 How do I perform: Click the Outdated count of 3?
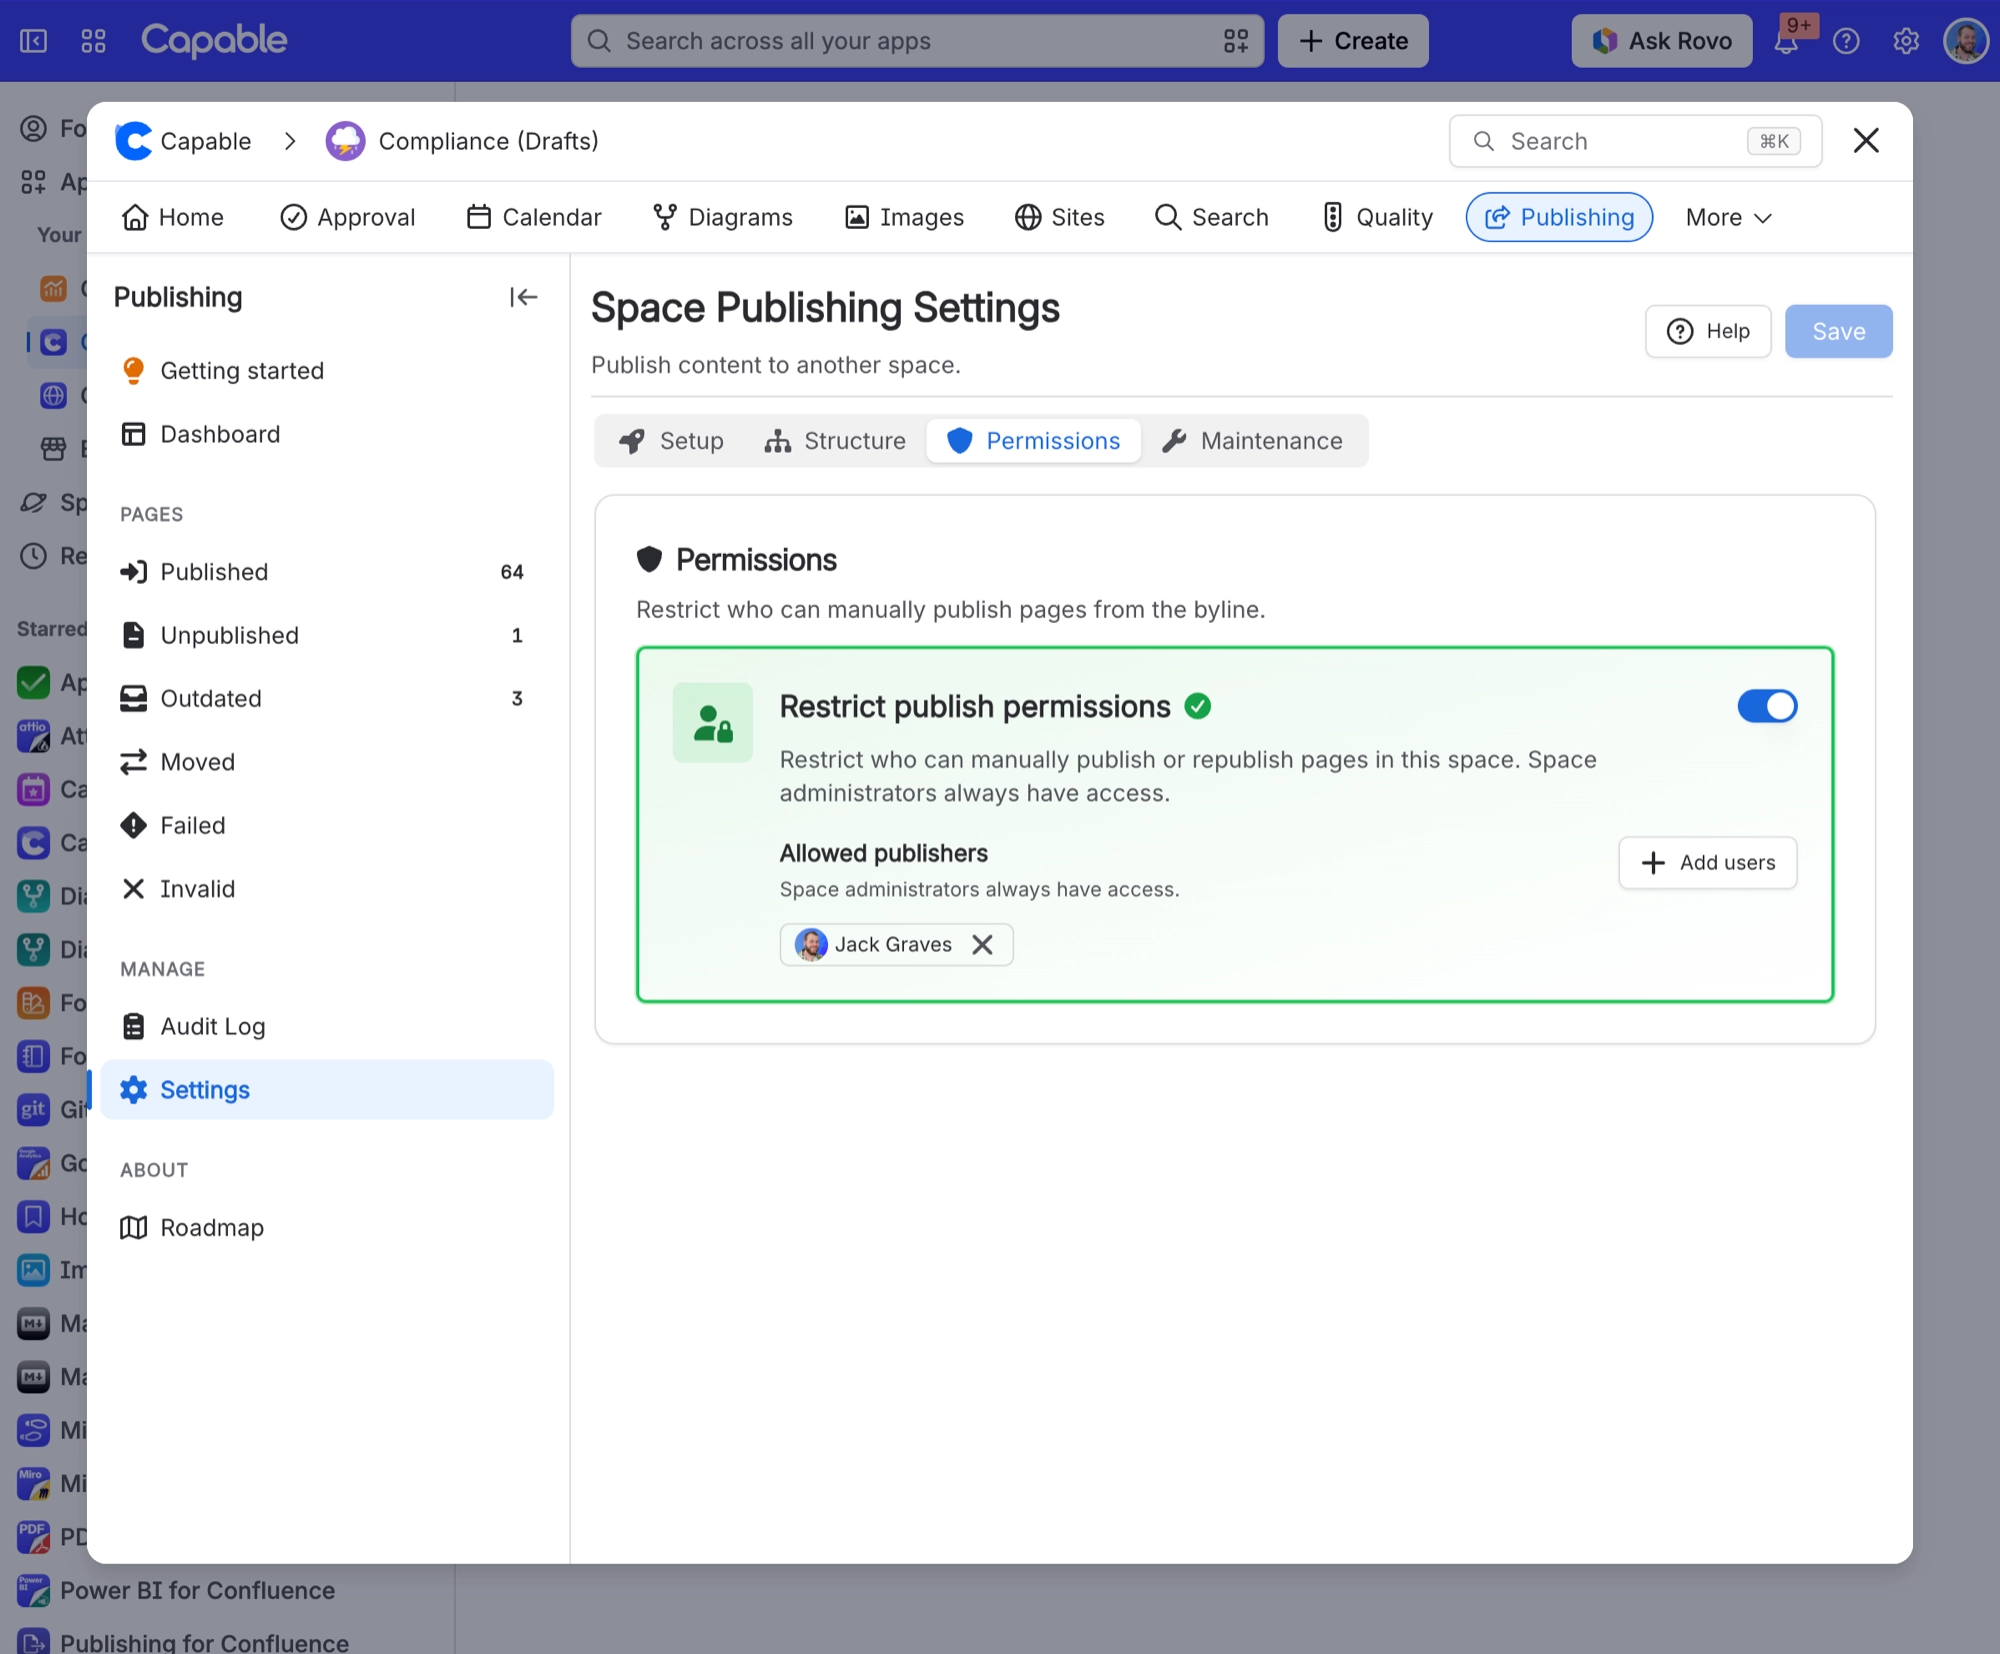pos(517,698)
